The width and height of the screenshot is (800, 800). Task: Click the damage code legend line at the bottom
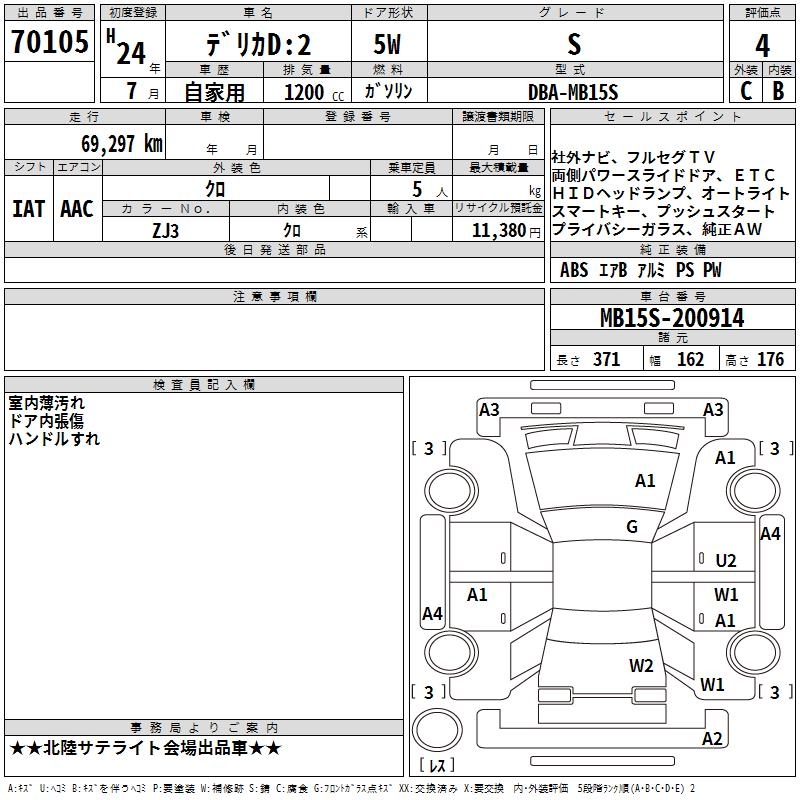(351, 788)
